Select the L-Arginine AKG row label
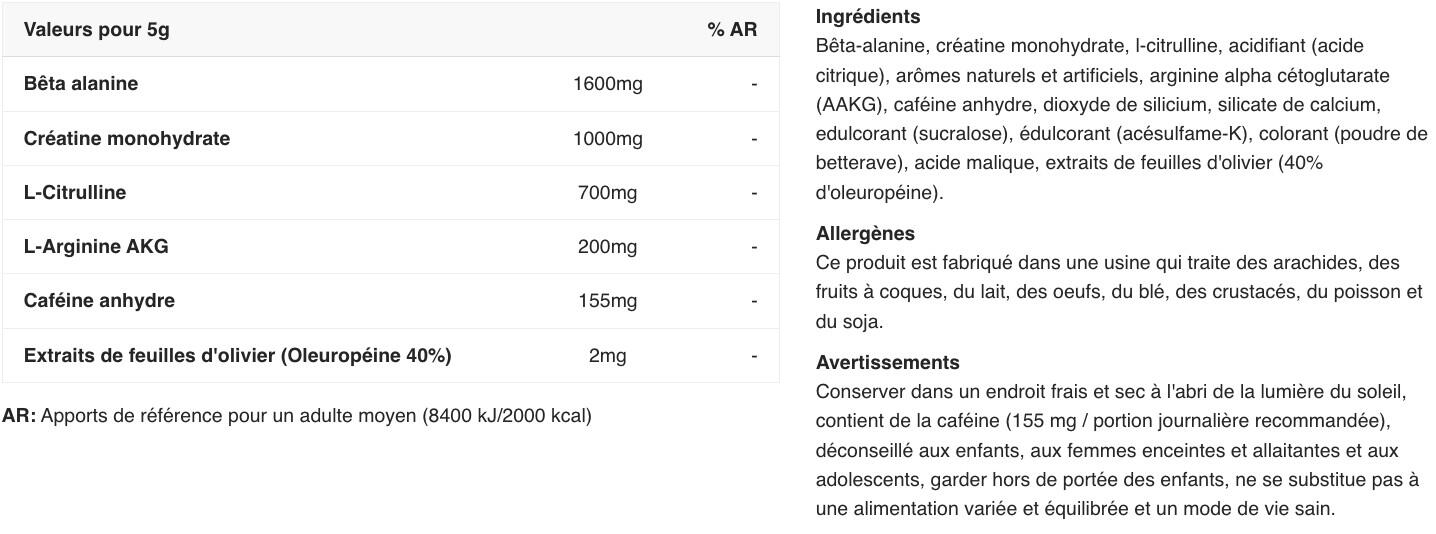This screenshot has width=1436, height=534. point(96,247)
